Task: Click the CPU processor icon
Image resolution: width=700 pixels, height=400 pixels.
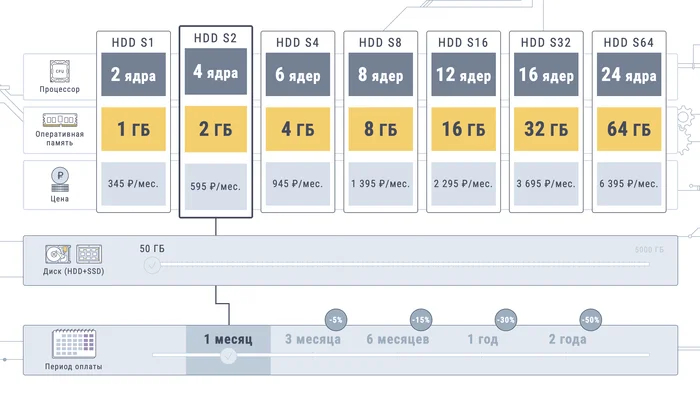Action: (62, 71)
